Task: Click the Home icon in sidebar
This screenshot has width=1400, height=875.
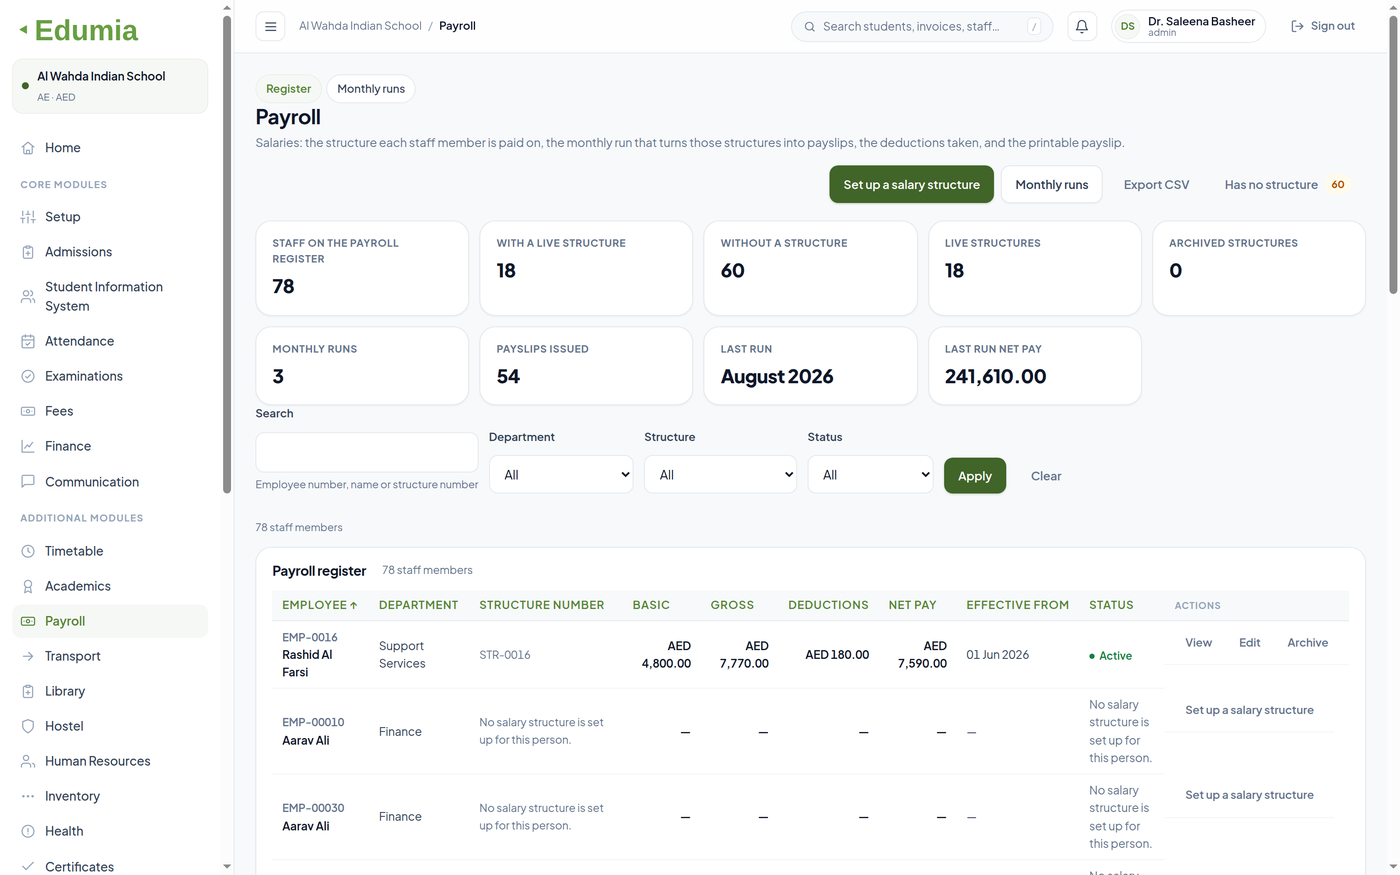Action: point(28,148)
